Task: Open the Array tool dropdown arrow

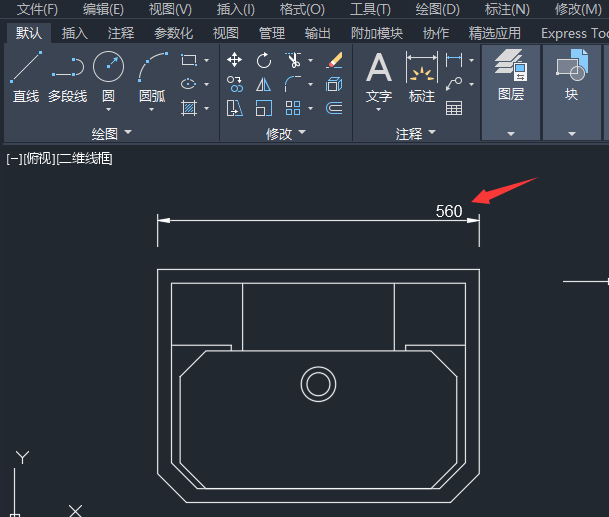Action: click(311, 108)
